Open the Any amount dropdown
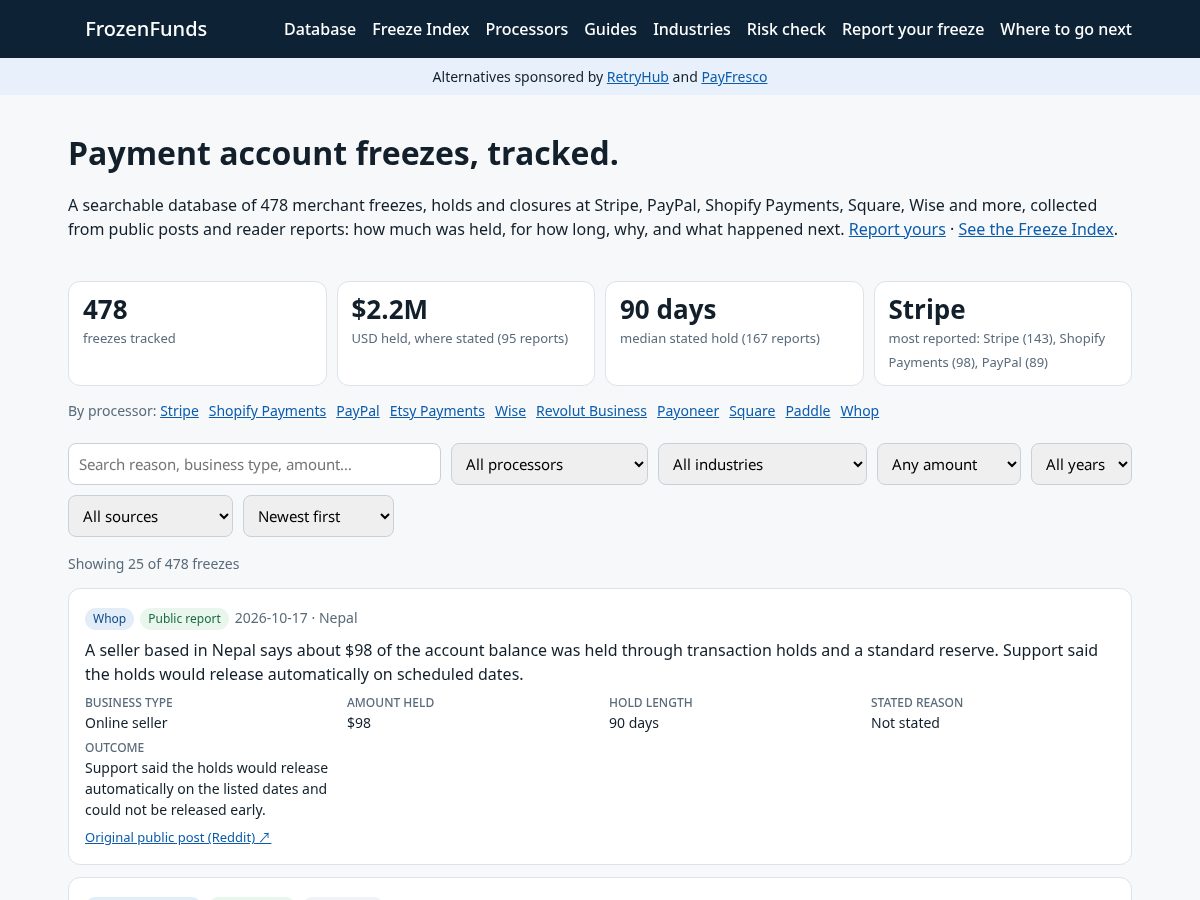The width and height of the screenshot is (1200, 900). coord(949,464)
